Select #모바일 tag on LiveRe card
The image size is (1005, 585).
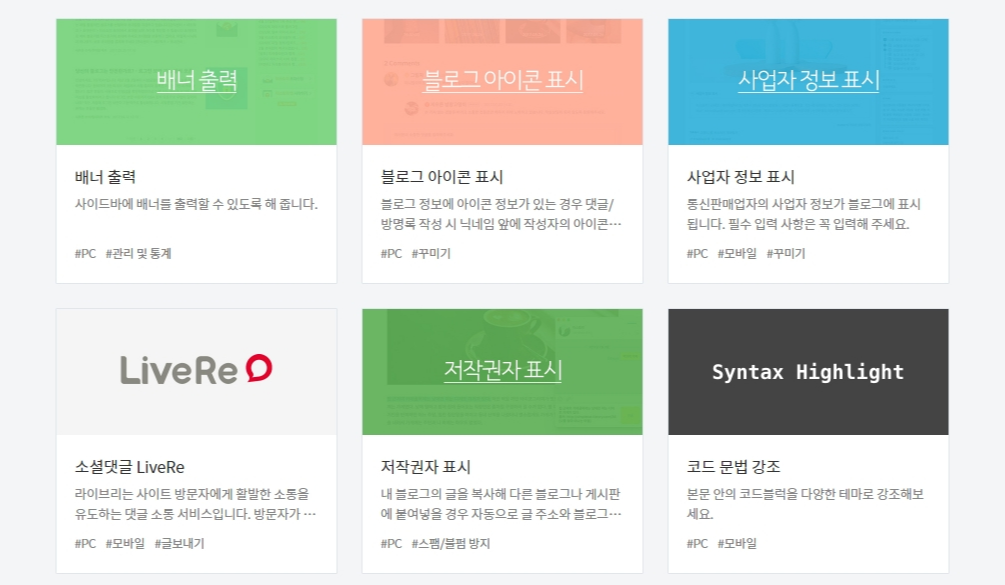[x=125, y=543]
